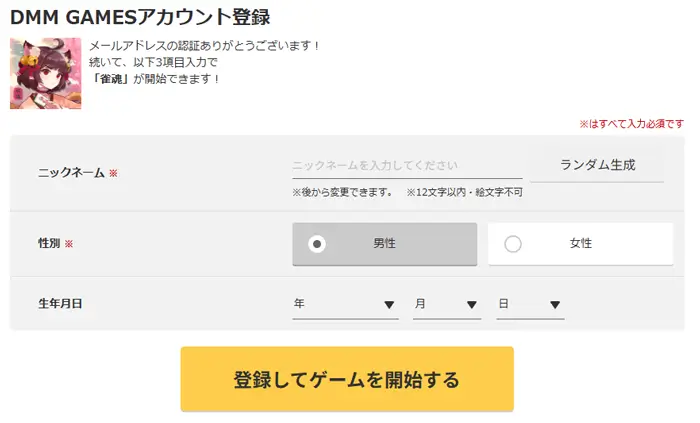This screenshot has height=423, width=700.
Task: Click the メールアドレスの認証ありがとうございます message
Action: point(204,46)
